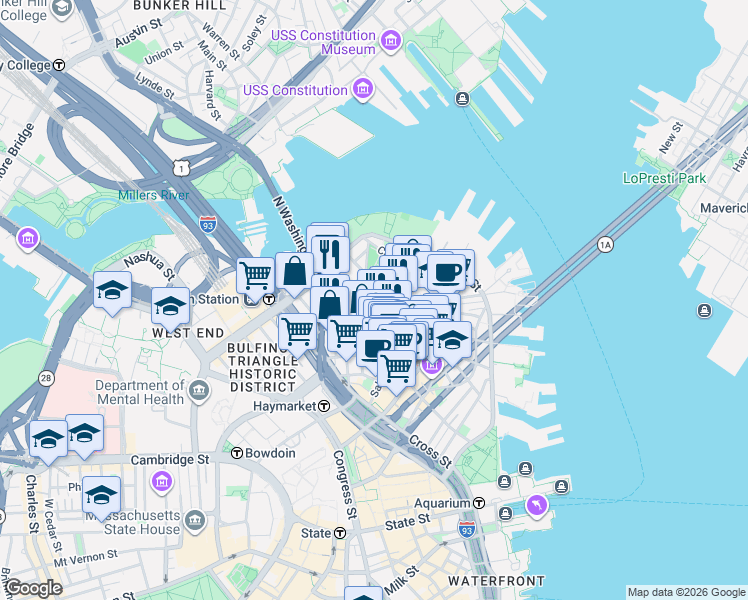Screen dimensions: 748x600
Task: Click the ferry icon on the East Boston waterfront
Action: 705,311
